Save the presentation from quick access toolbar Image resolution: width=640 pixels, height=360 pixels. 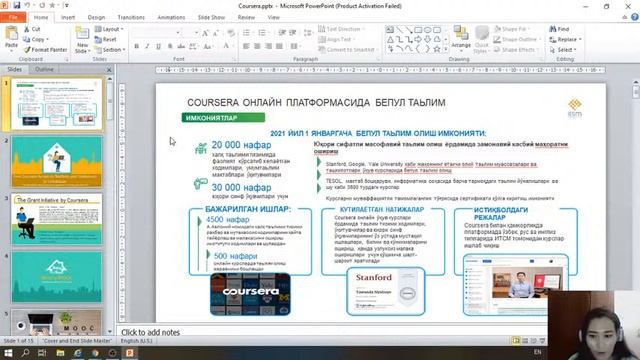(x=17, y=6)
